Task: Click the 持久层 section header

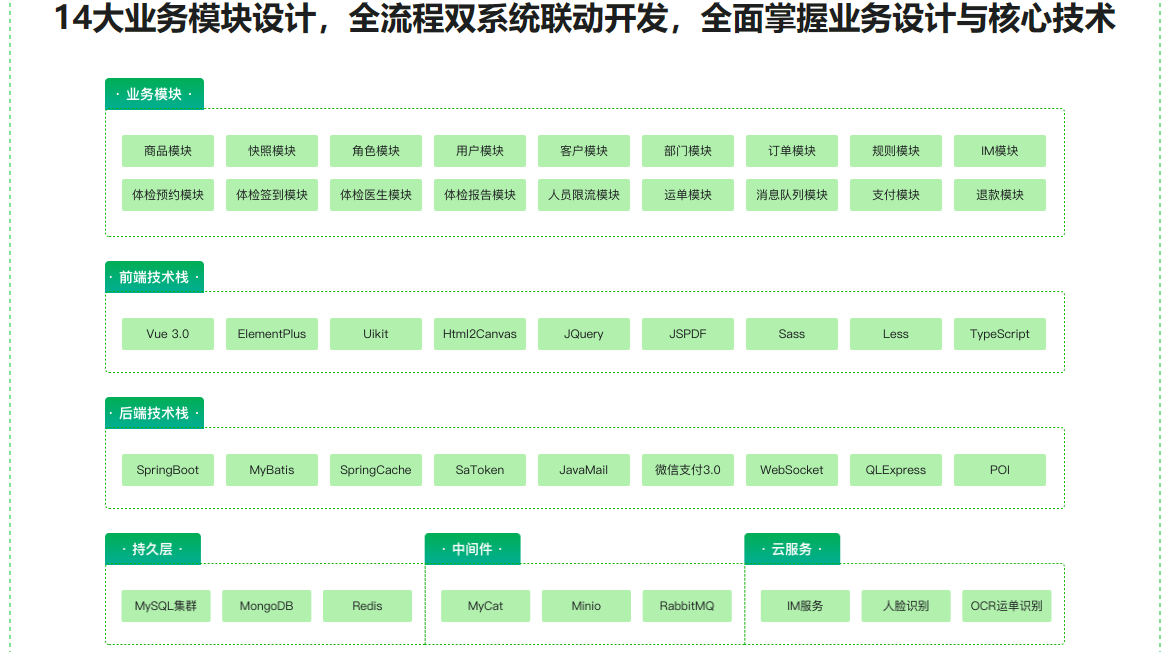Action: click(x=153, y=549)
